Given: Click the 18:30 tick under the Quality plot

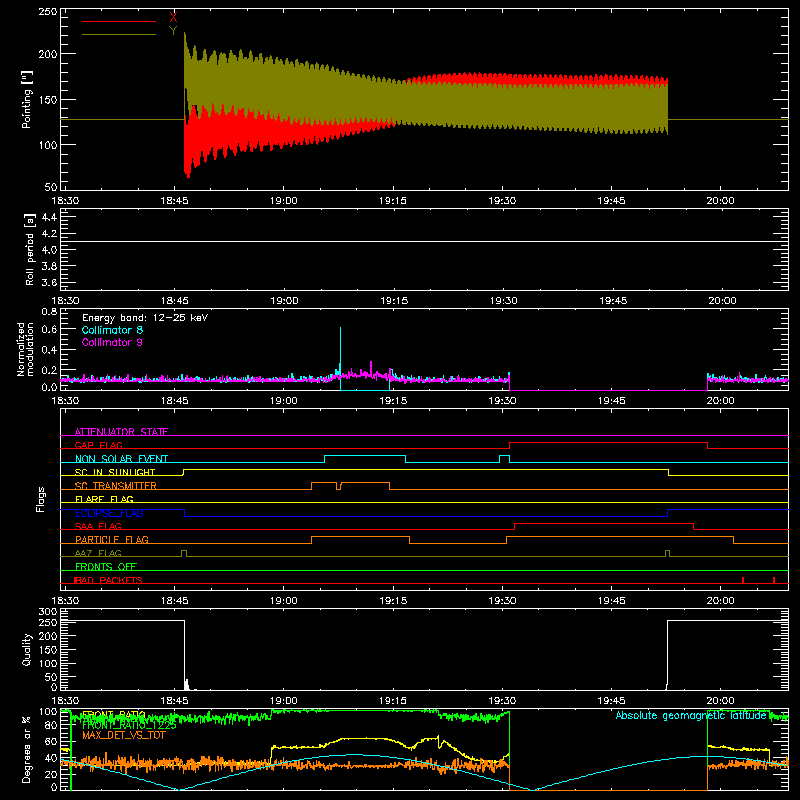Looking at the screenshot, I should coord(65,701).
